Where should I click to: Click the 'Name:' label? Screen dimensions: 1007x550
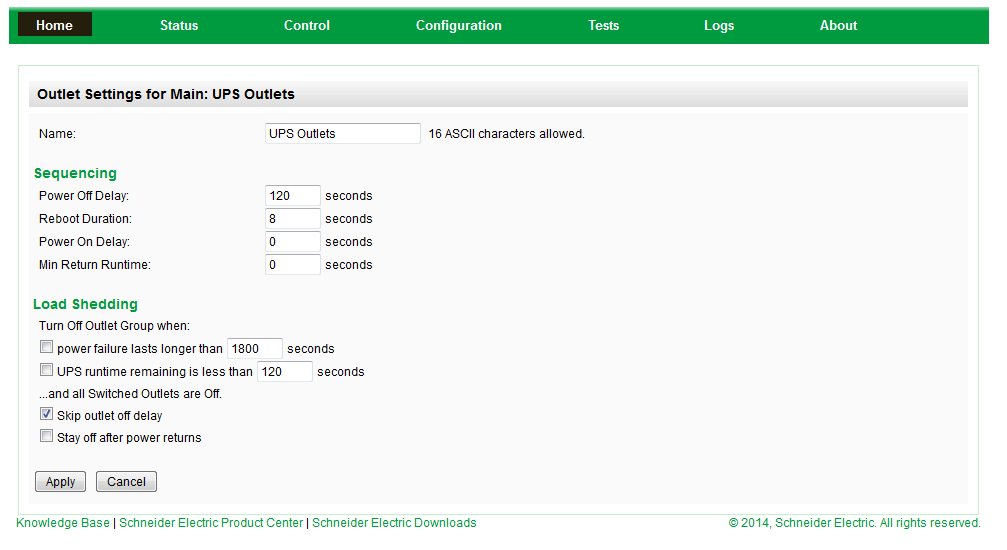pos(57,134)
